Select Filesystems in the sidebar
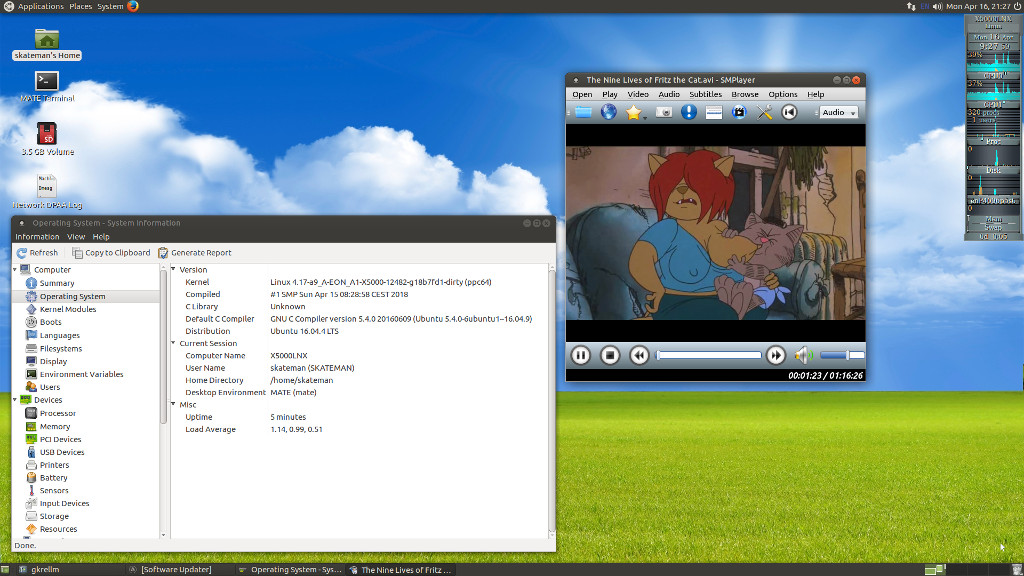Screen dimensions: 1024x576 click(x=61, y=349)
